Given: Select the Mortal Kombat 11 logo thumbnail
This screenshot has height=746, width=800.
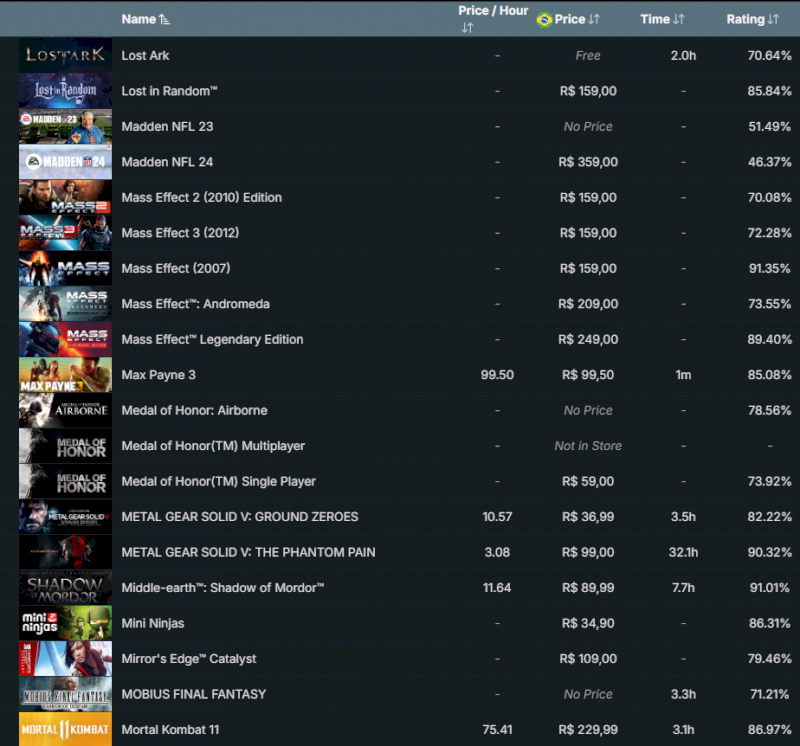Looking at the screenshot, I should 65,730.
